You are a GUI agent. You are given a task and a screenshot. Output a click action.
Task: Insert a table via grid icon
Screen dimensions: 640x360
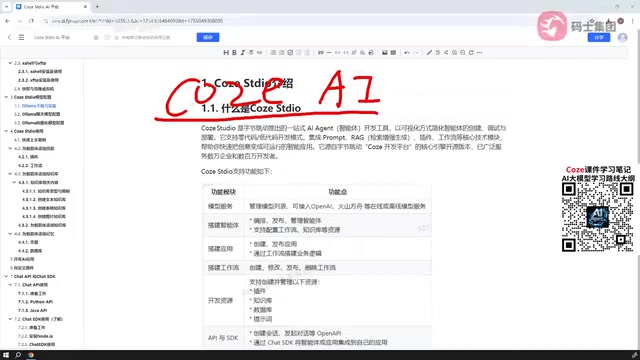click(x=393, y=53)
